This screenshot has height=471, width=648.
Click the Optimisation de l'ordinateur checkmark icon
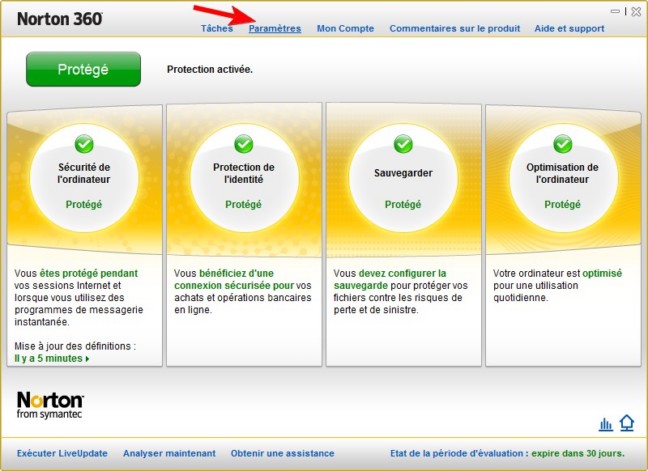(562, 144)
